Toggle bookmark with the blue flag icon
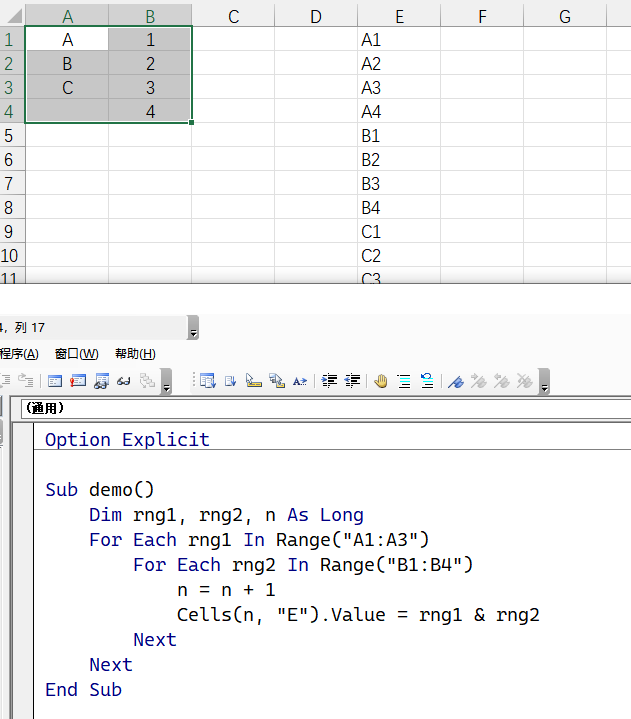 click(x=456, y=381)
